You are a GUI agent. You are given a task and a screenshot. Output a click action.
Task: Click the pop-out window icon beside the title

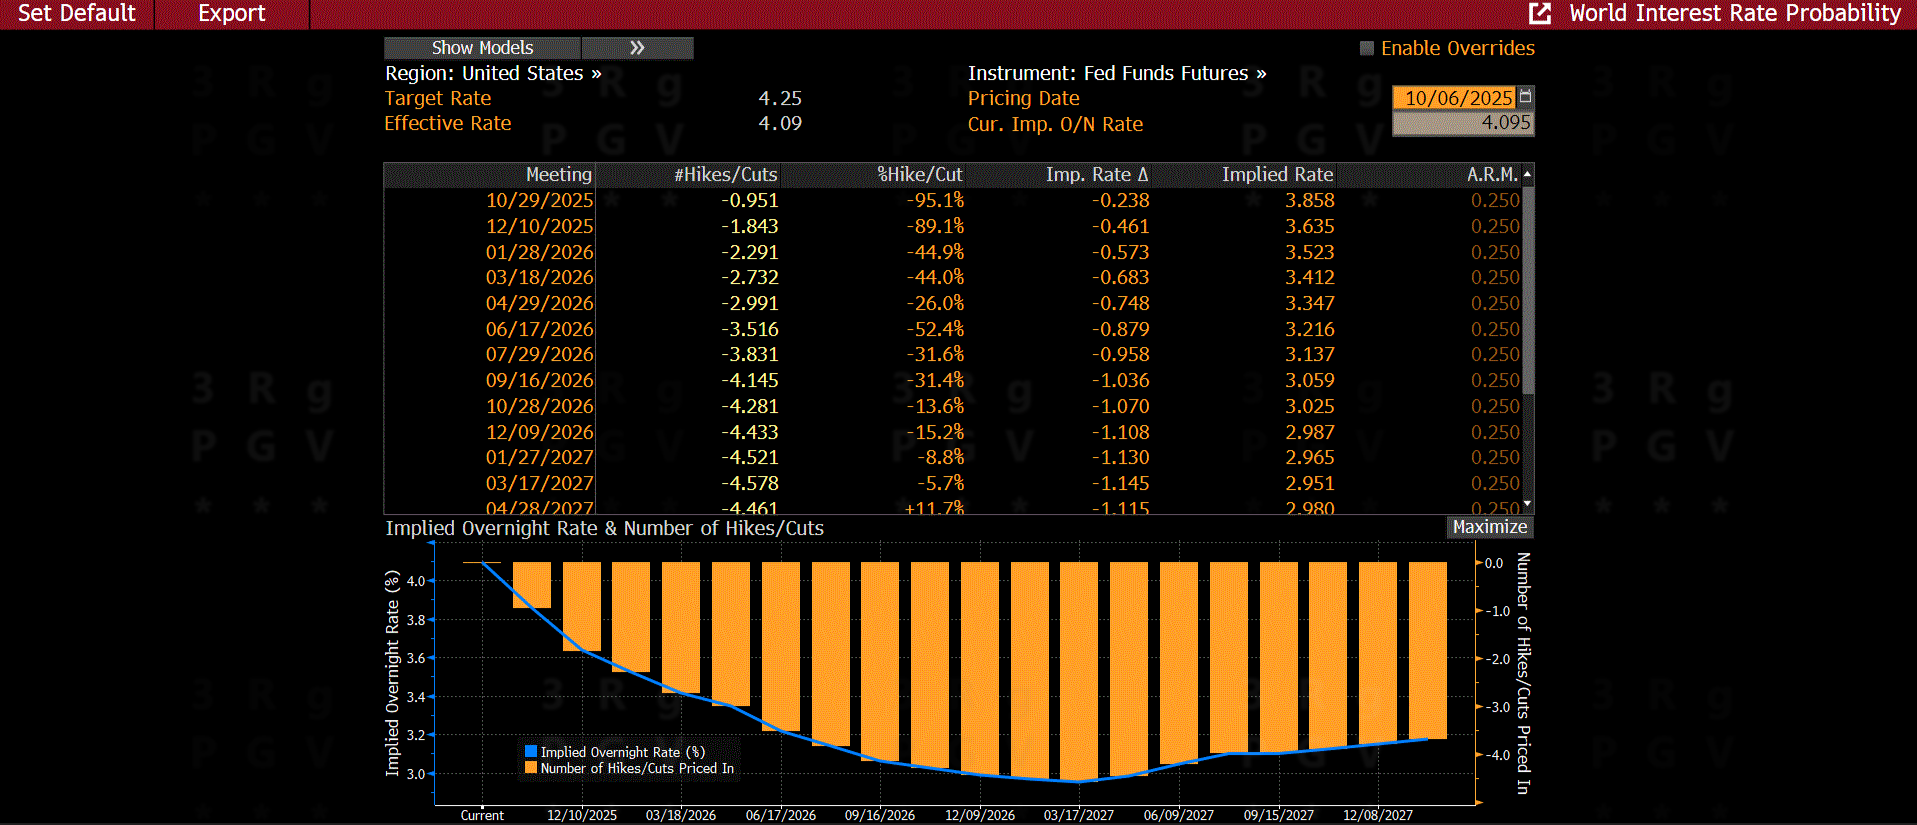1540,13
